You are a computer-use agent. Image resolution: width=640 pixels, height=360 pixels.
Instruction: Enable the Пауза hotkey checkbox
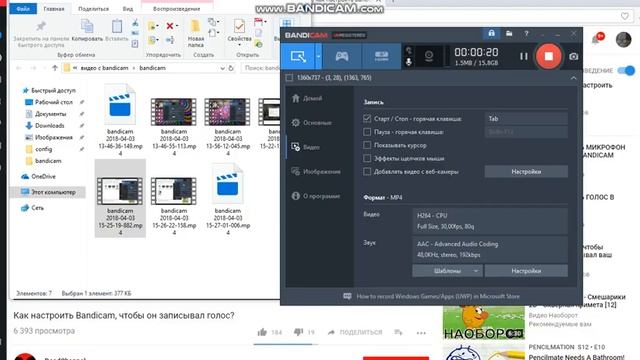coord(367,132)
